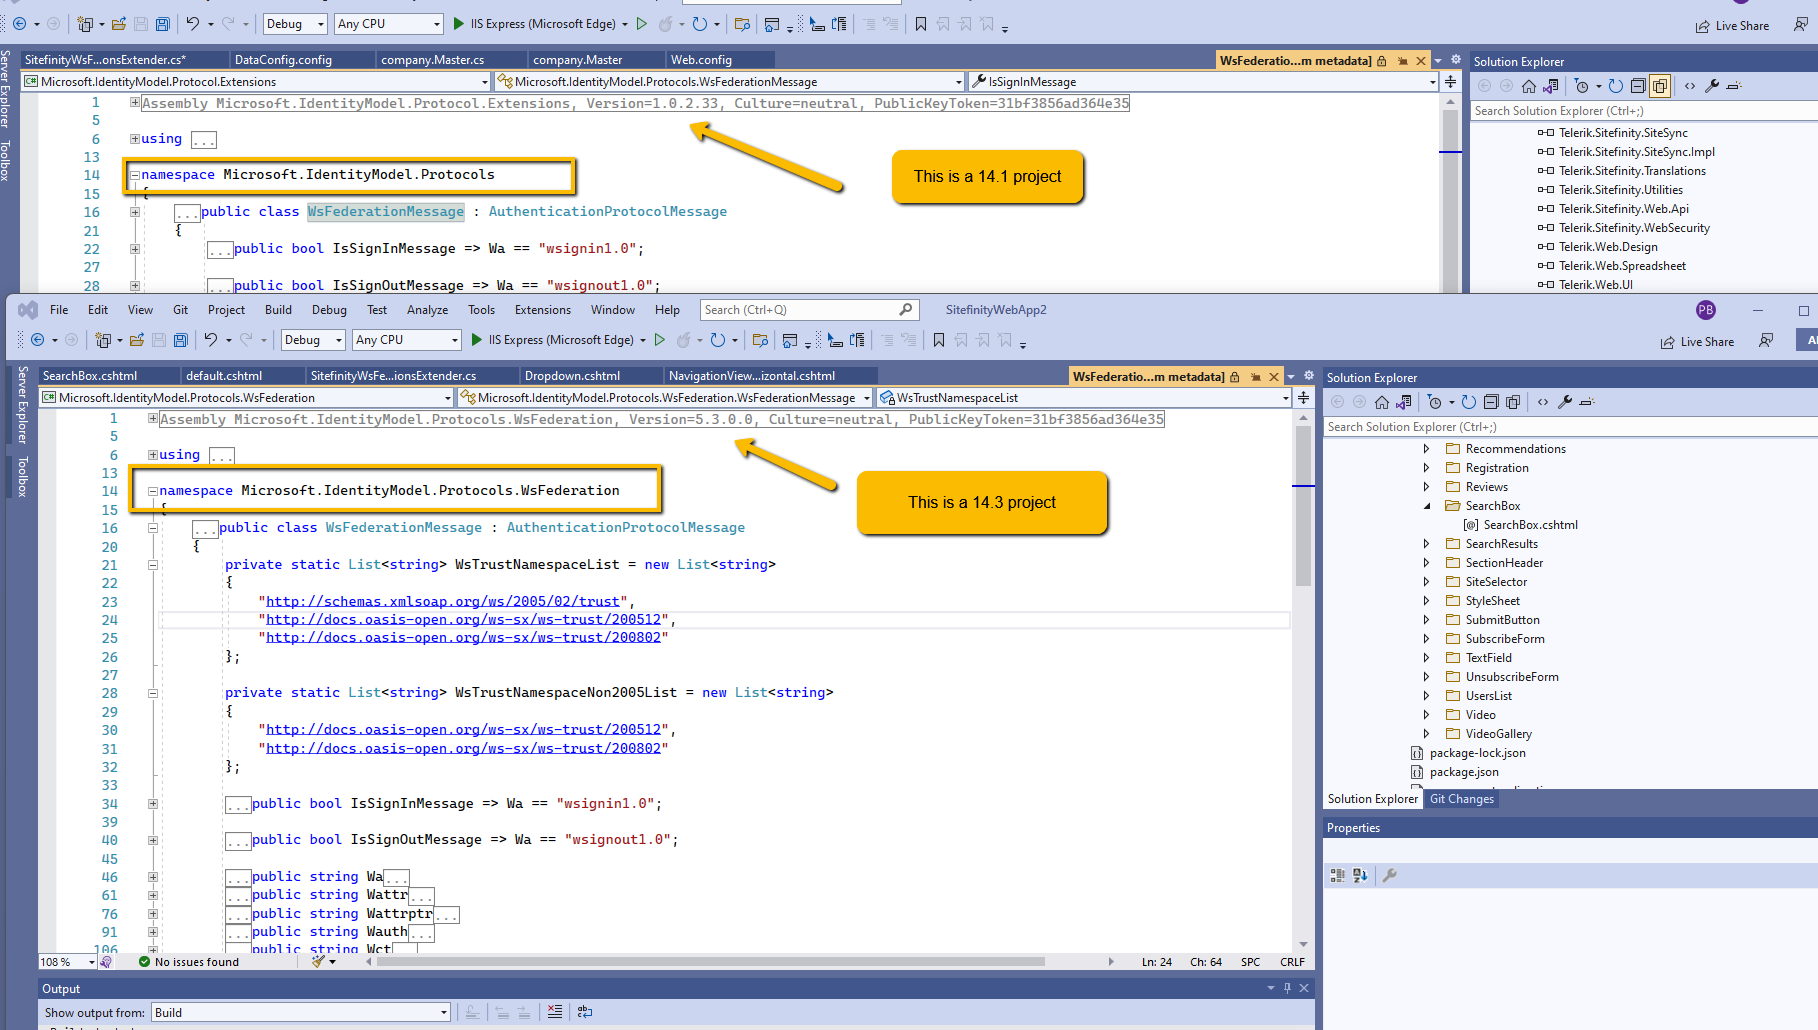Open the 'Show output from' Build dropdown
This screenshot has height=1030, width=1818.
click(x=443, y=1013)
